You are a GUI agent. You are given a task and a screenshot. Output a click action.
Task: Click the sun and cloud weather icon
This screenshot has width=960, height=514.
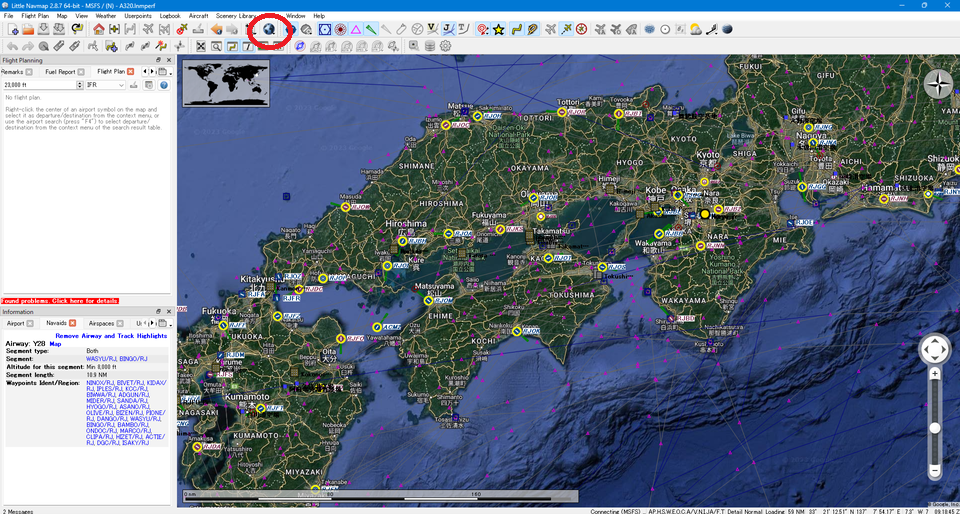tap(695, 30)
